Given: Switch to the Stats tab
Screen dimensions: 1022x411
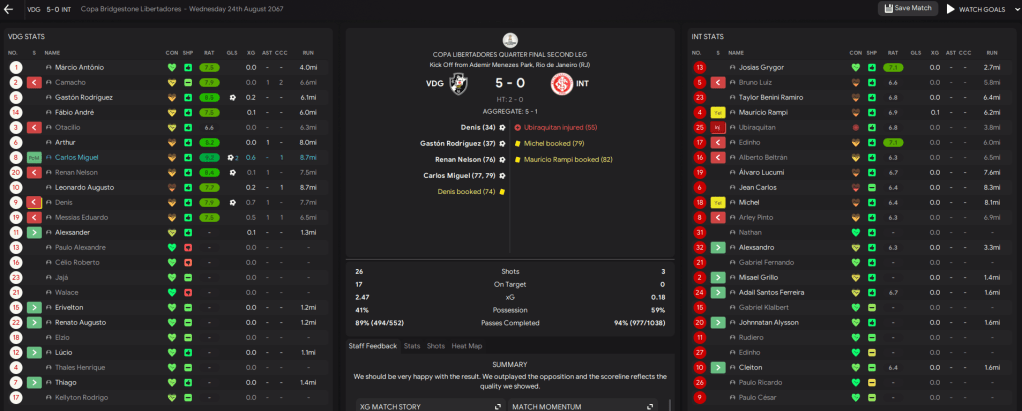Looking at the screenshot, I should 412,346.
